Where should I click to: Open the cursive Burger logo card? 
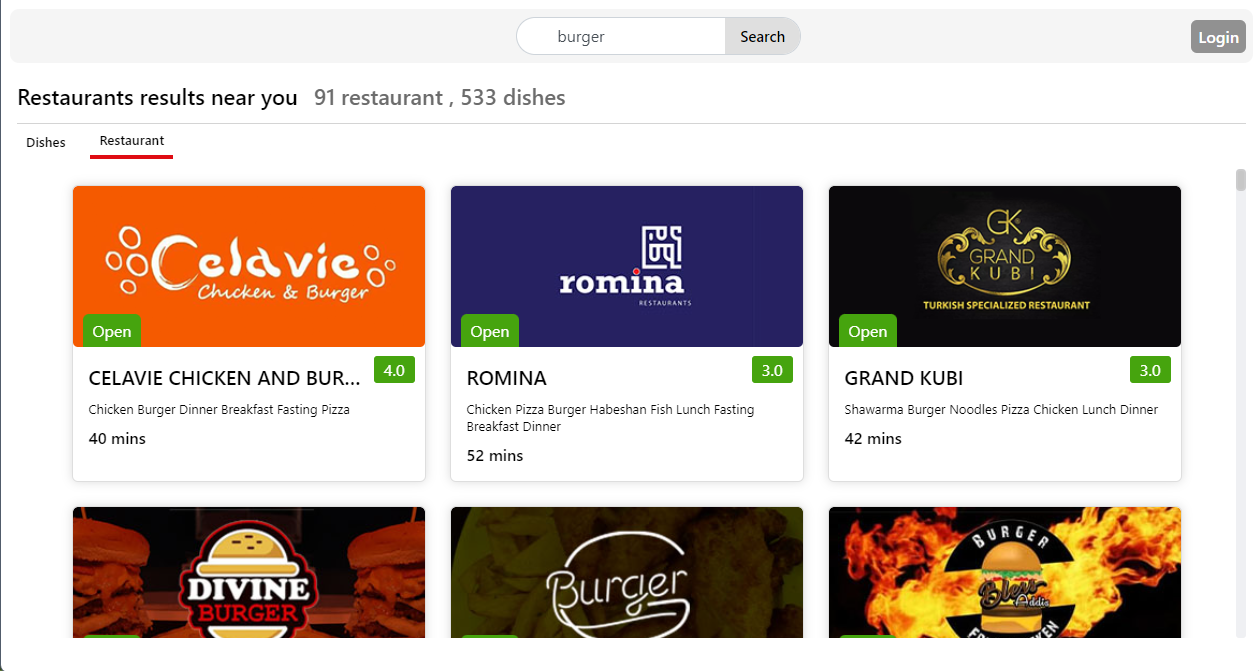(627, 572)
